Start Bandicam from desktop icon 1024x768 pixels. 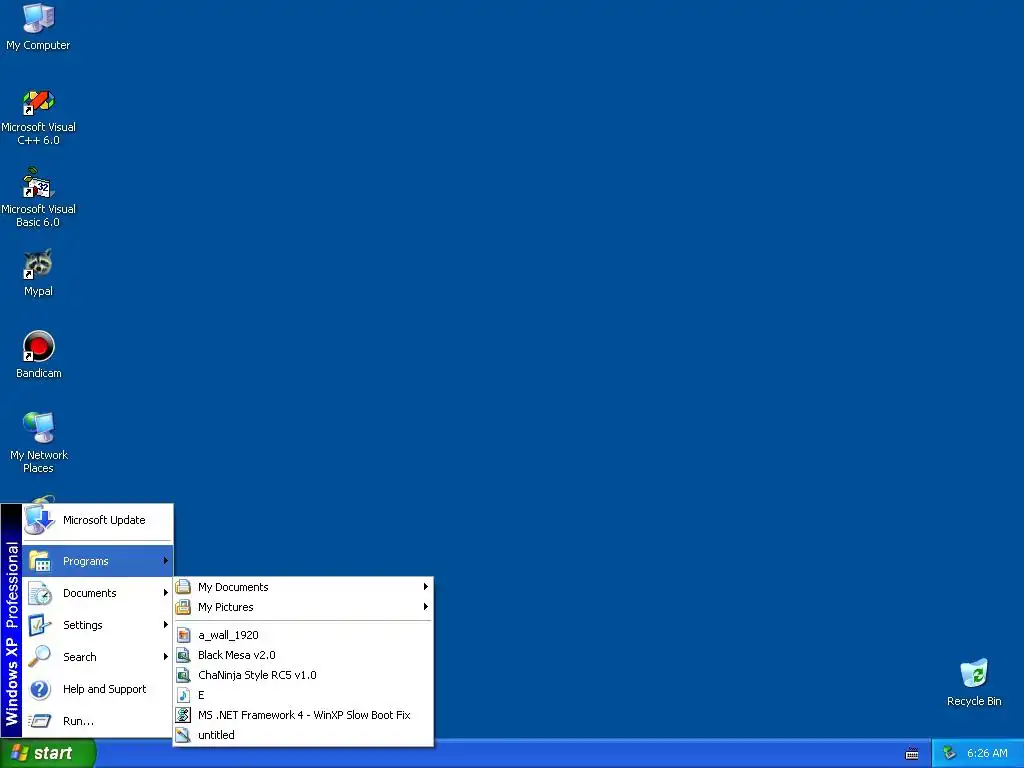38,355
